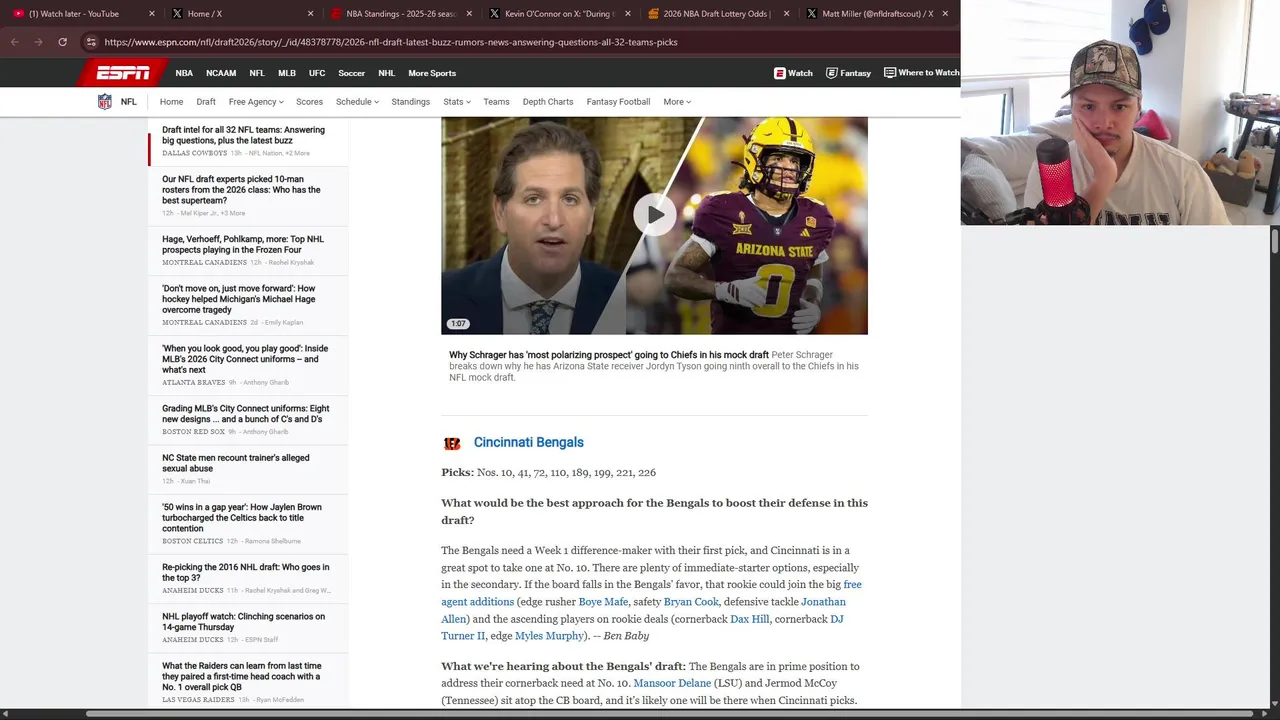Click the NFL shield logo icon

104,102
